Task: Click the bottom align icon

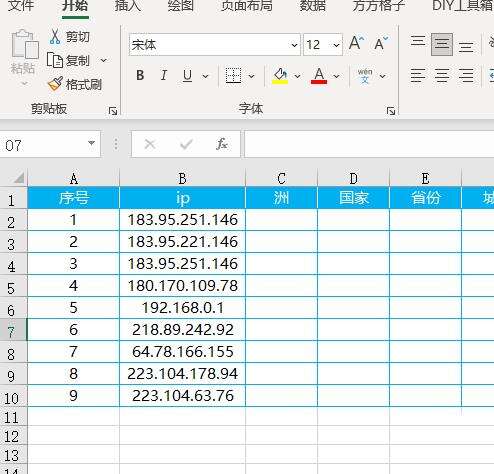Action: click(x=466, y=46)
